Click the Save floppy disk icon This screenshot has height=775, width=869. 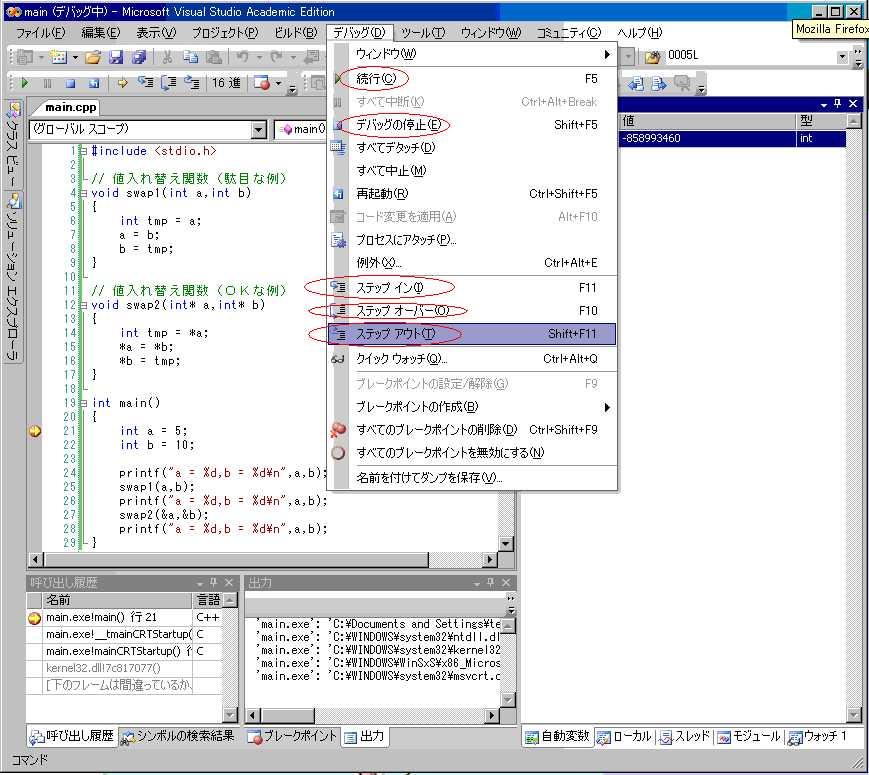pos(116,57)
